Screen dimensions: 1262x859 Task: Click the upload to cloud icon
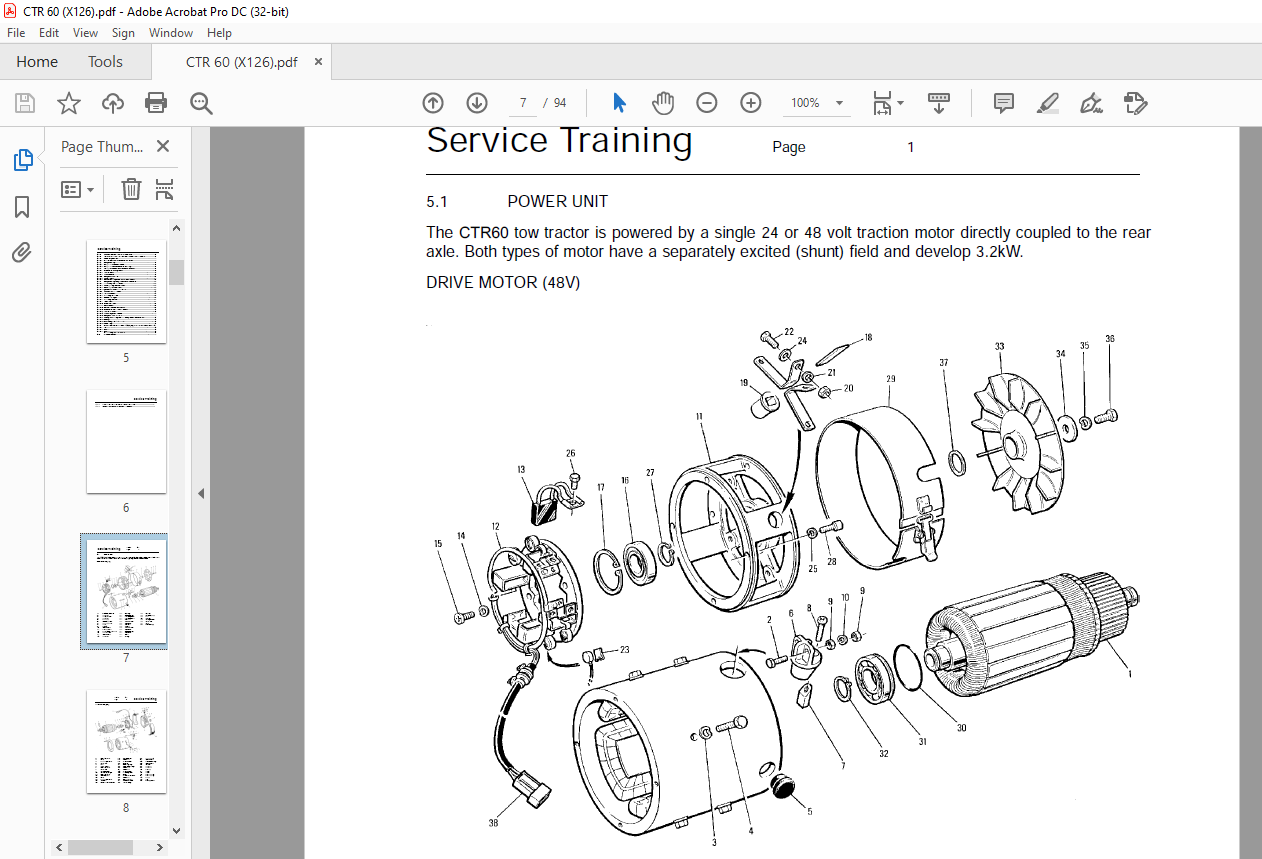(x=113, y=103)
